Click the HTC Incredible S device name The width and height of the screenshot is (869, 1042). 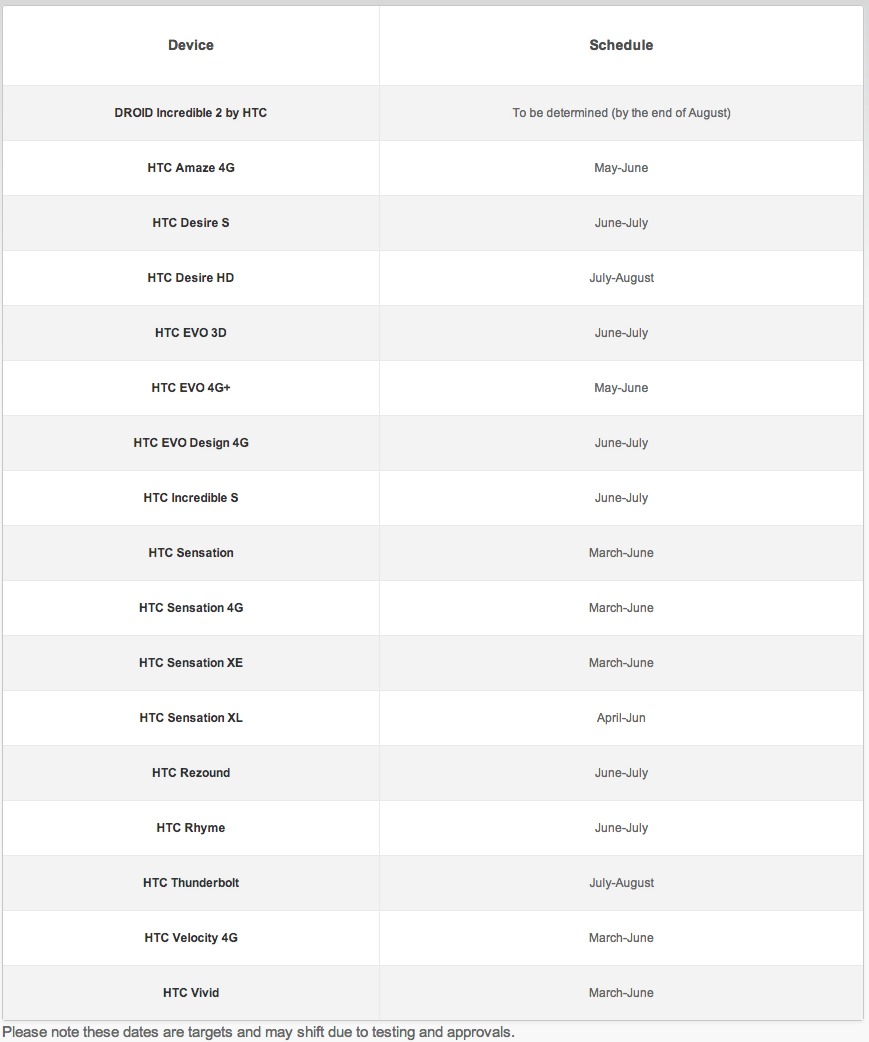[191, 498]
